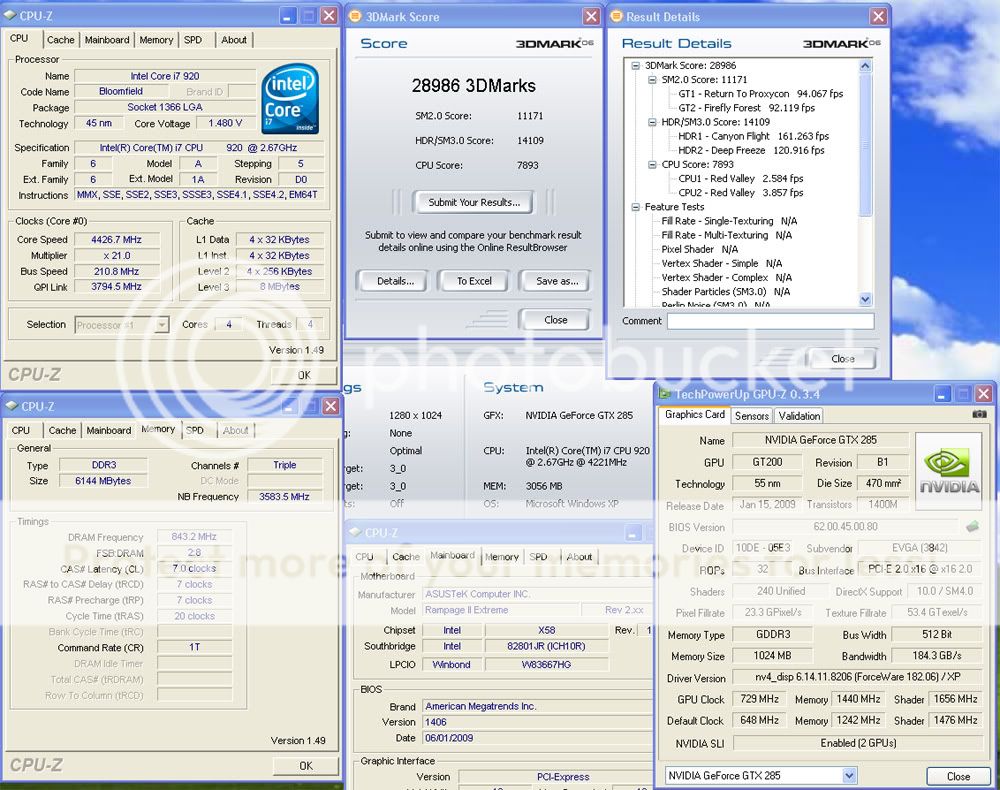Switch to the Validation tab in GPU-Z
The height and width of the screenshot is (790, 1000).
pos(799,416)
